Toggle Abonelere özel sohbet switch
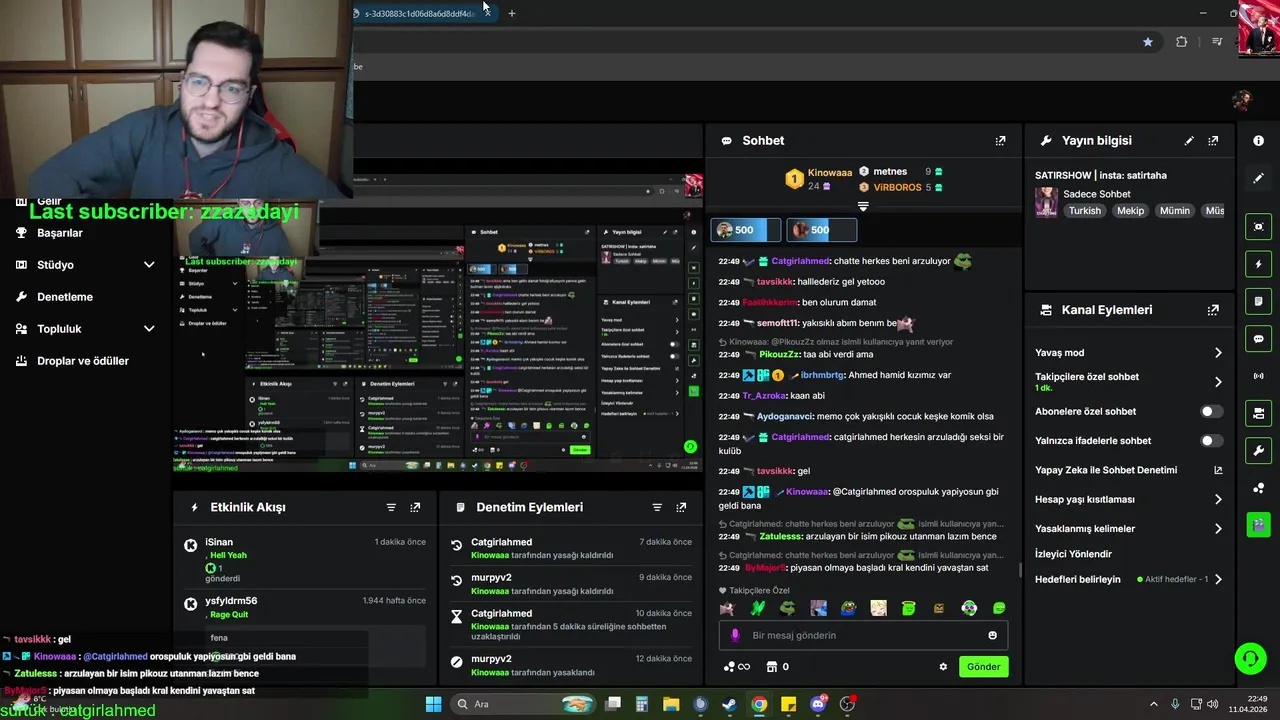The height and width of the screenshot is (720, 1280). 1211,411
